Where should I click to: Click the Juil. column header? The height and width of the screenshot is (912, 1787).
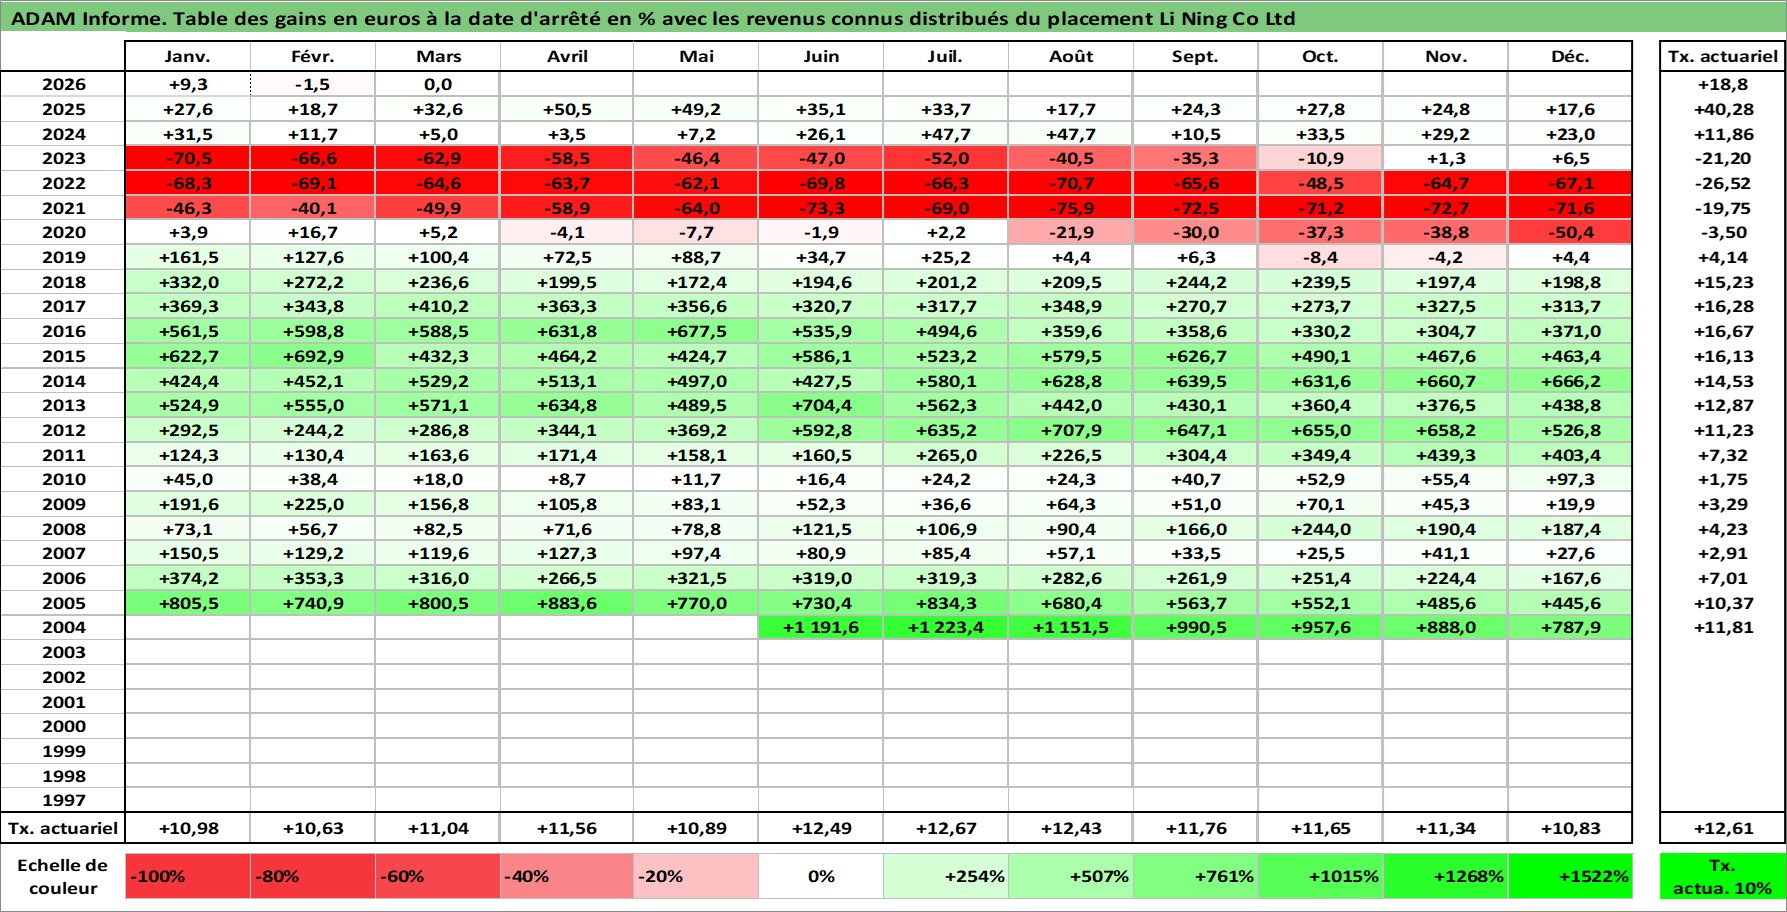[946, 56]
